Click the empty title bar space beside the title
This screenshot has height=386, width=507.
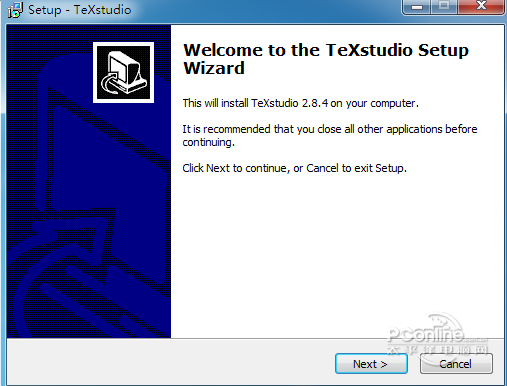267,10
